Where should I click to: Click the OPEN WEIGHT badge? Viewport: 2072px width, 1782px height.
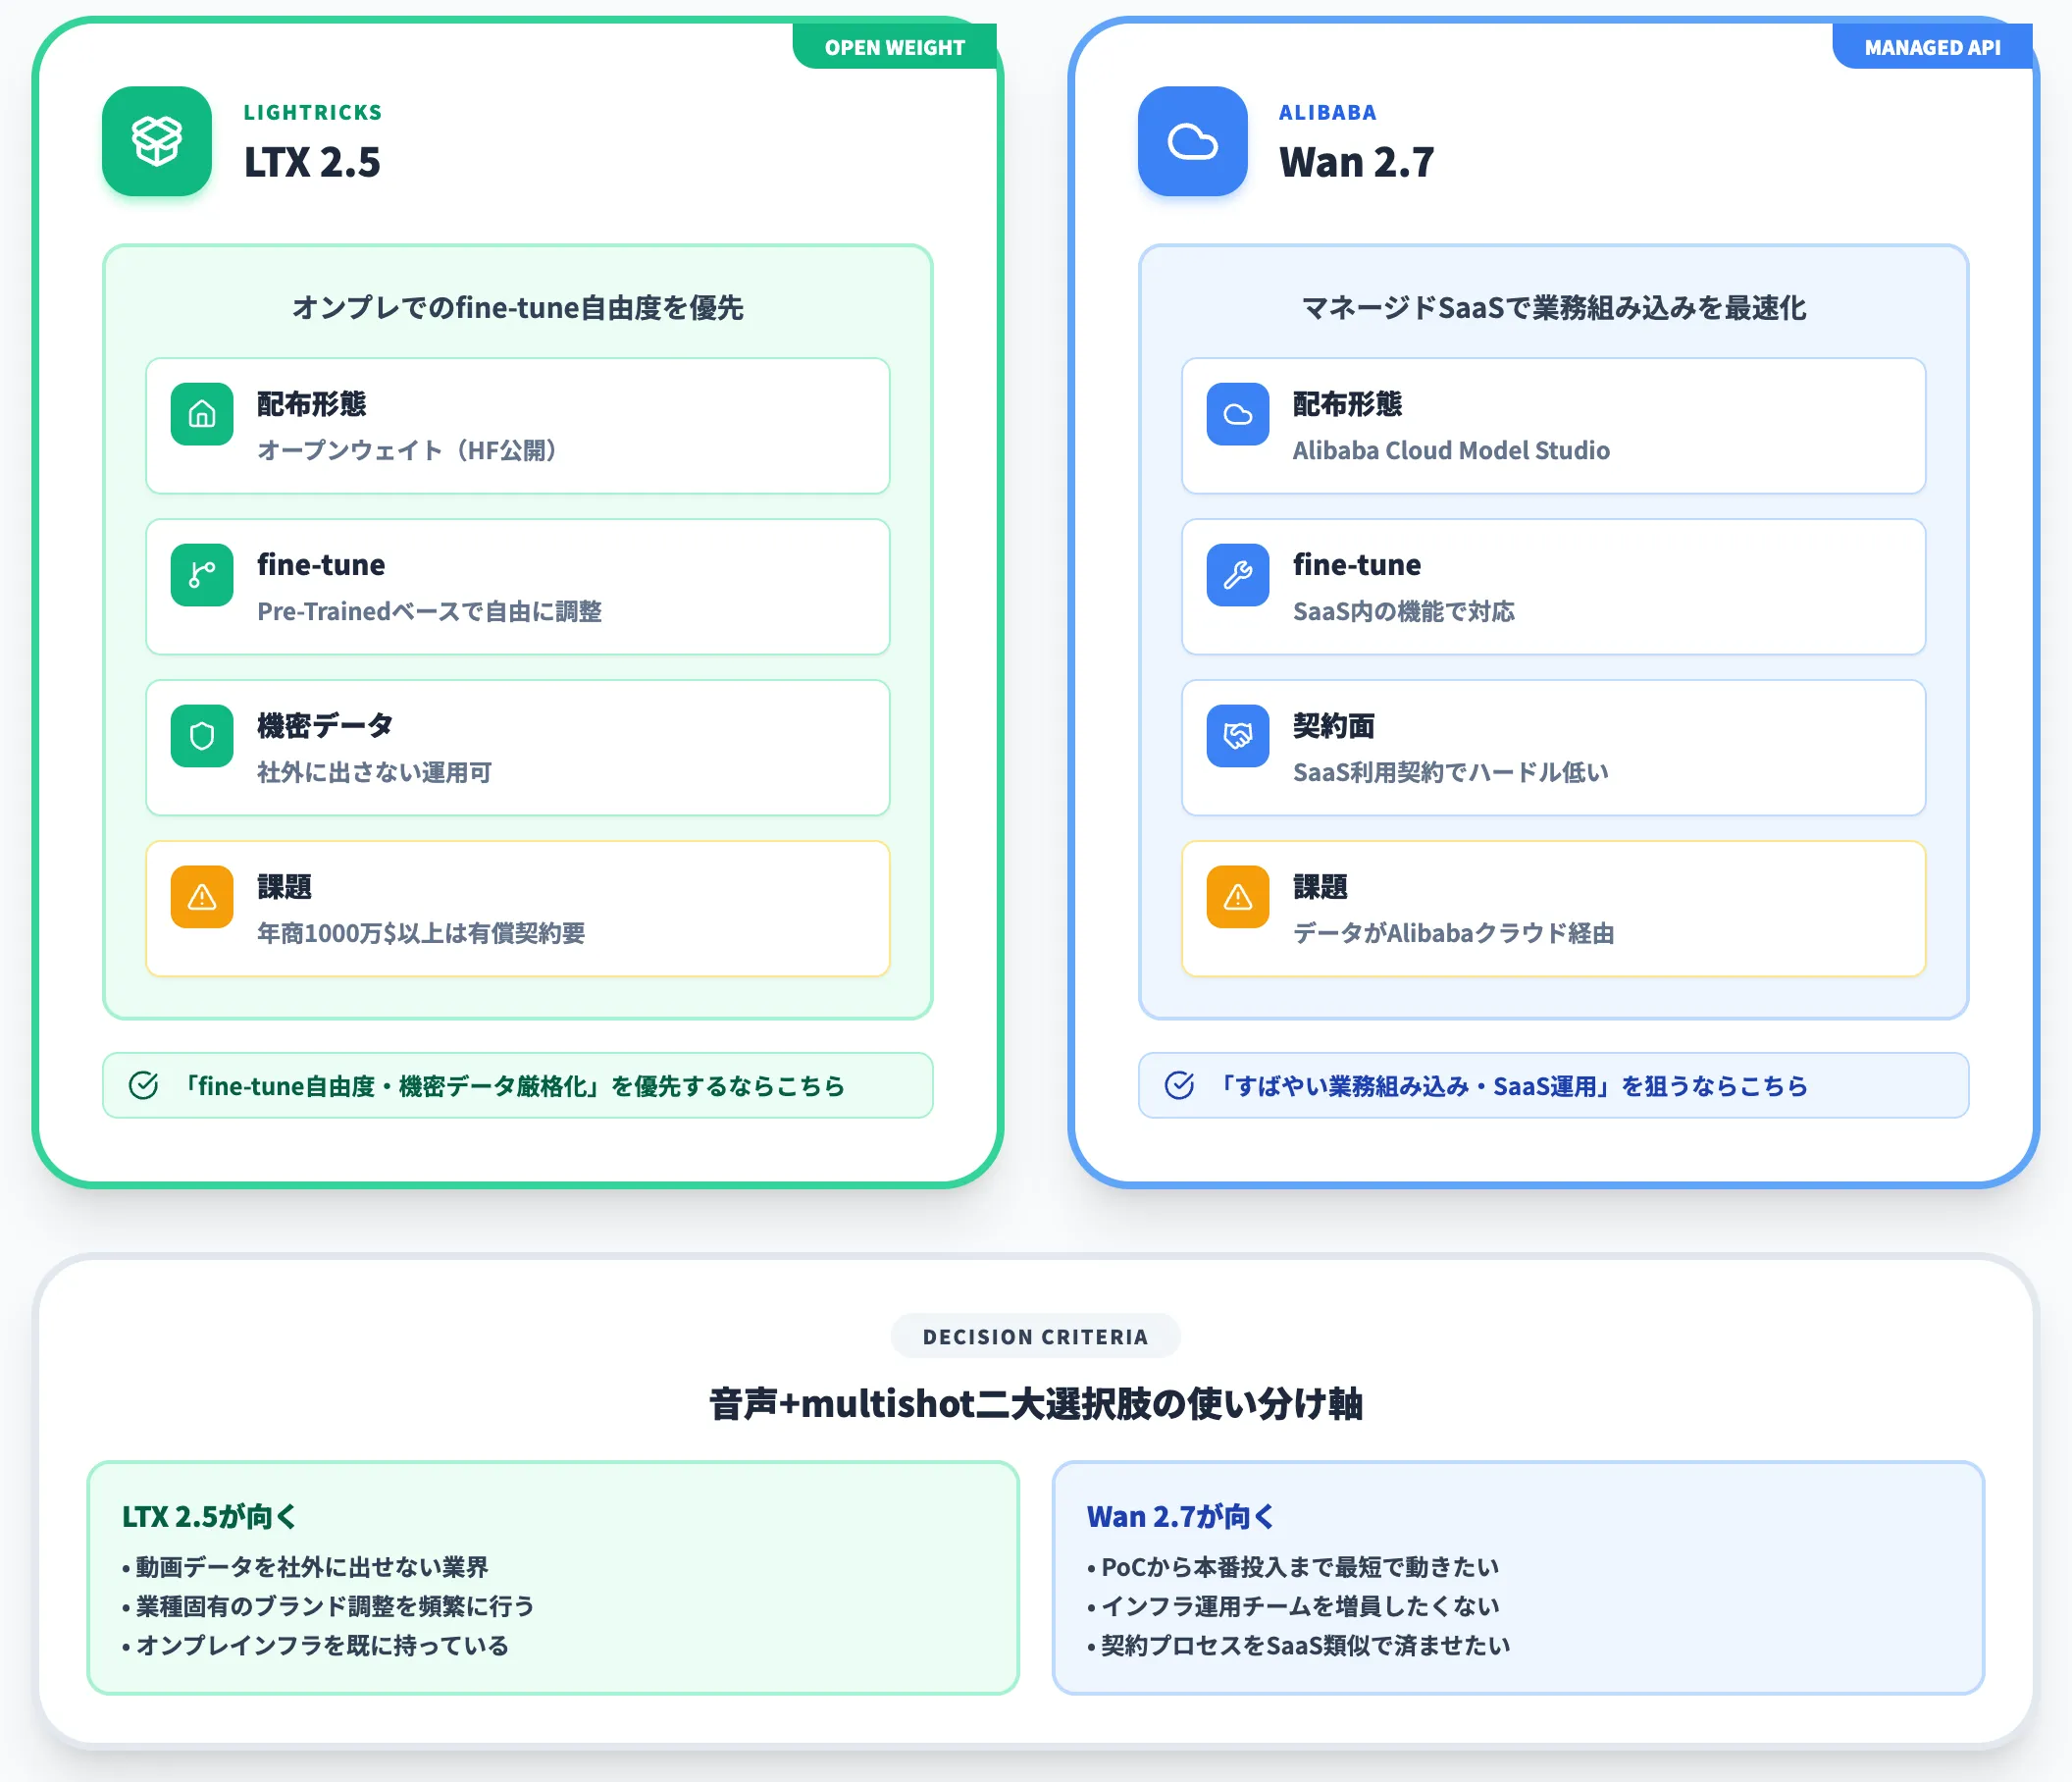(x=895, y=47)
